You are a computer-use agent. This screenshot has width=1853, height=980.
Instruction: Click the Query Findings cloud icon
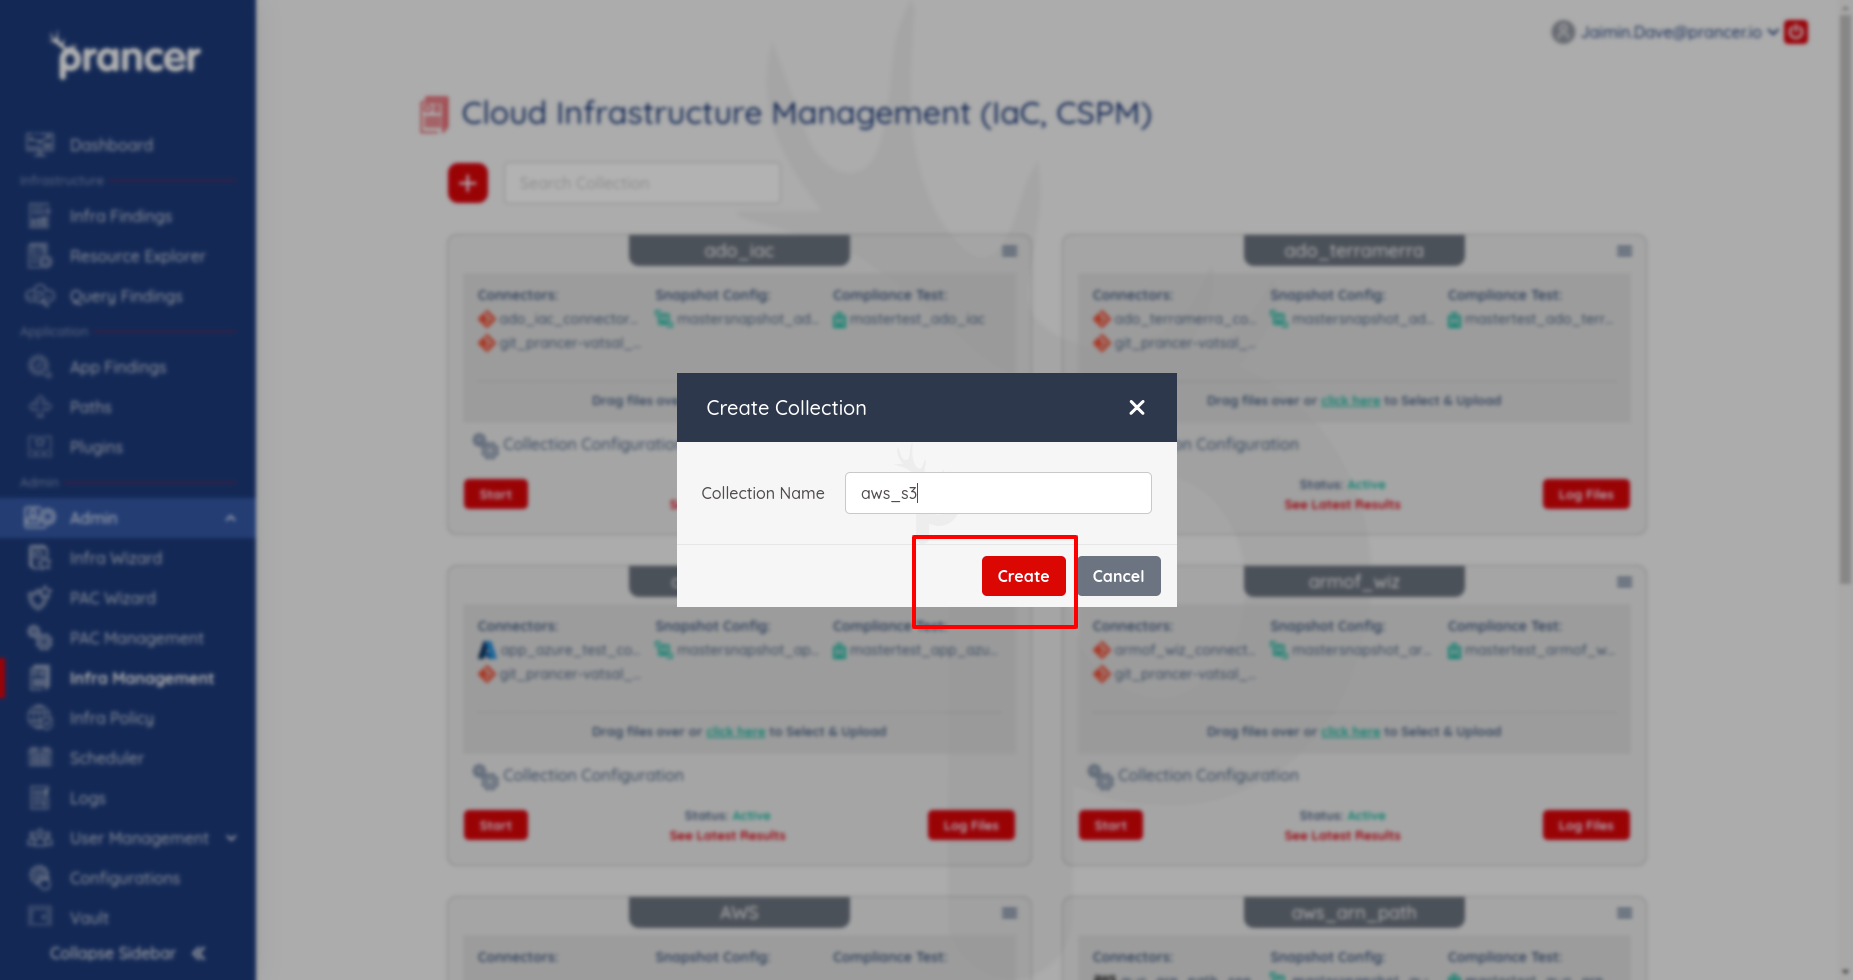(40, 295)
